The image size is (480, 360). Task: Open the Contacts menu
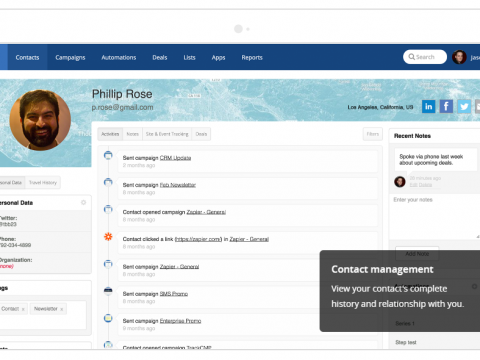point(27,57)
